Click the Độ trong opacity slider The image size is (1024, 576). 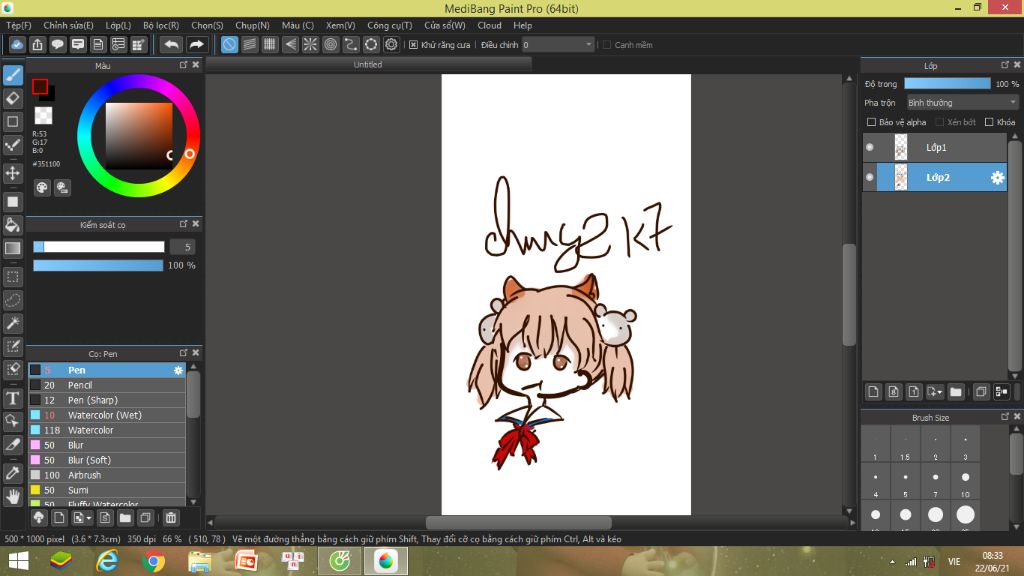point(947,84)
